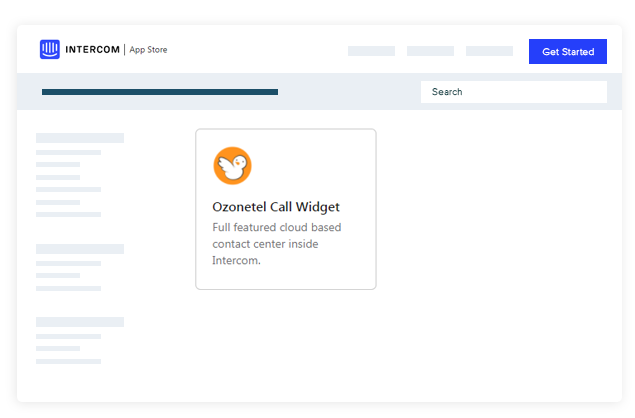
Task: Expand the second sidebar section heading placeholder
Action: pos(80,249)
